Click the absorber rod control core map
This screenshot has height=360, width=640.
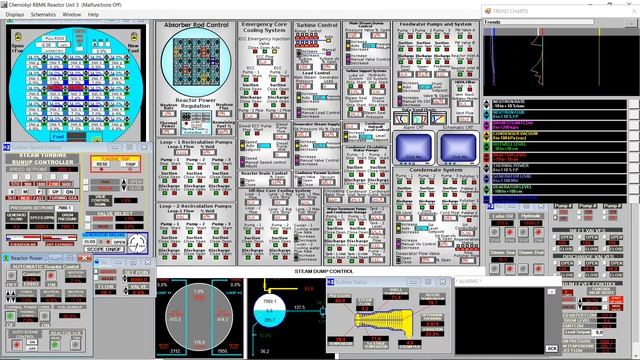tap(196, 62)
